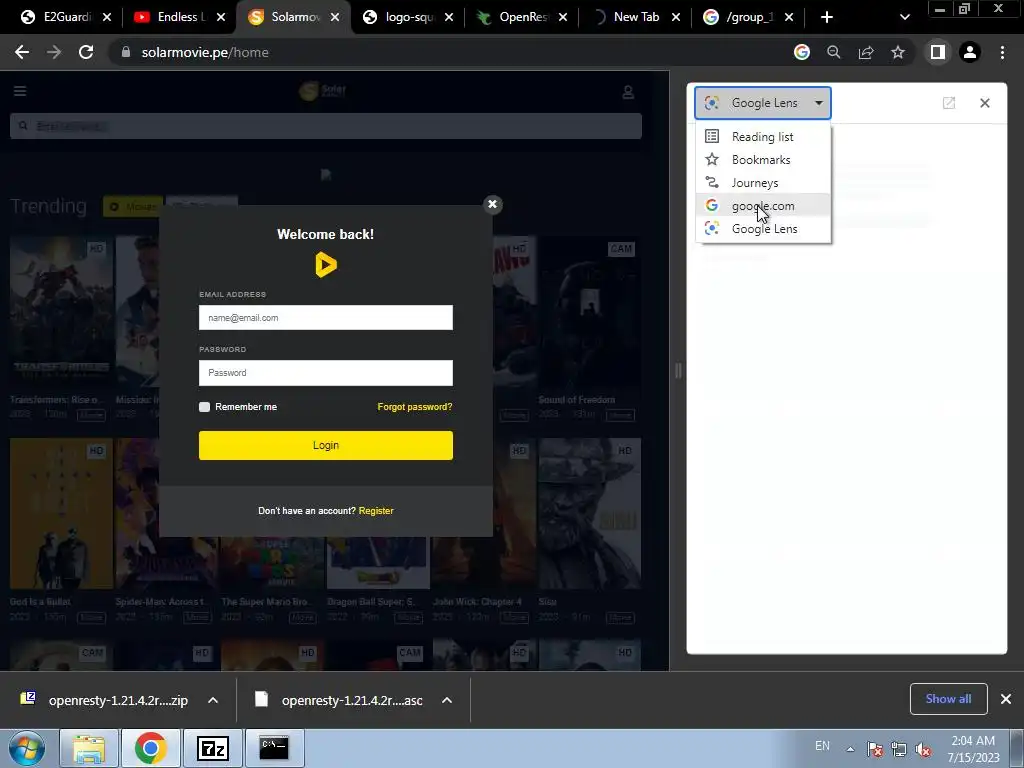Open the openresty zip download item
Image resolution: width=1024 pixels, height=768 pixels.
pos(104,700)
